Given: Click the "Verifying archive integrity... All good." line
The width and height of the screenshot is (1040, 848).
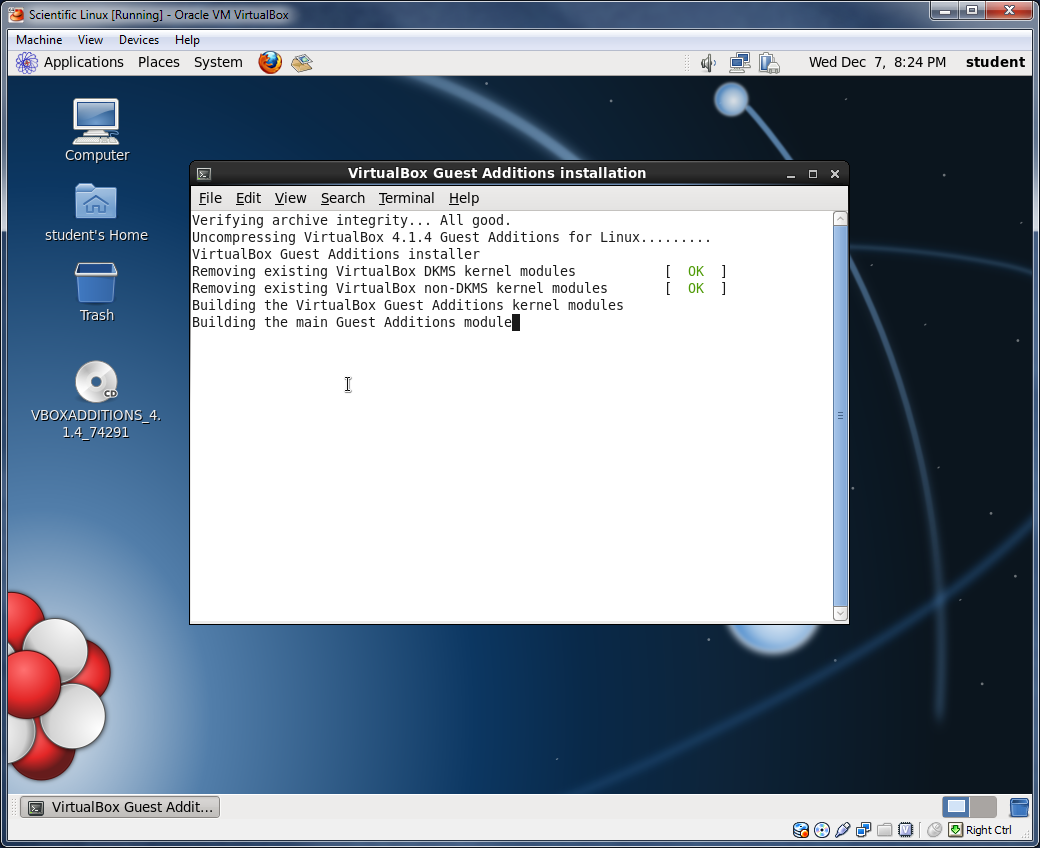Looking at the screenshot, I should [352, 220].
